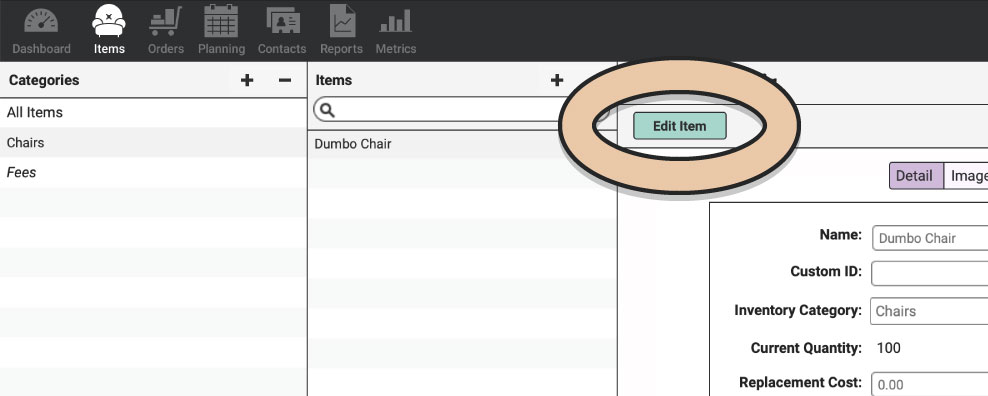Click the Custom ID input field

click(x=930, y=274)
